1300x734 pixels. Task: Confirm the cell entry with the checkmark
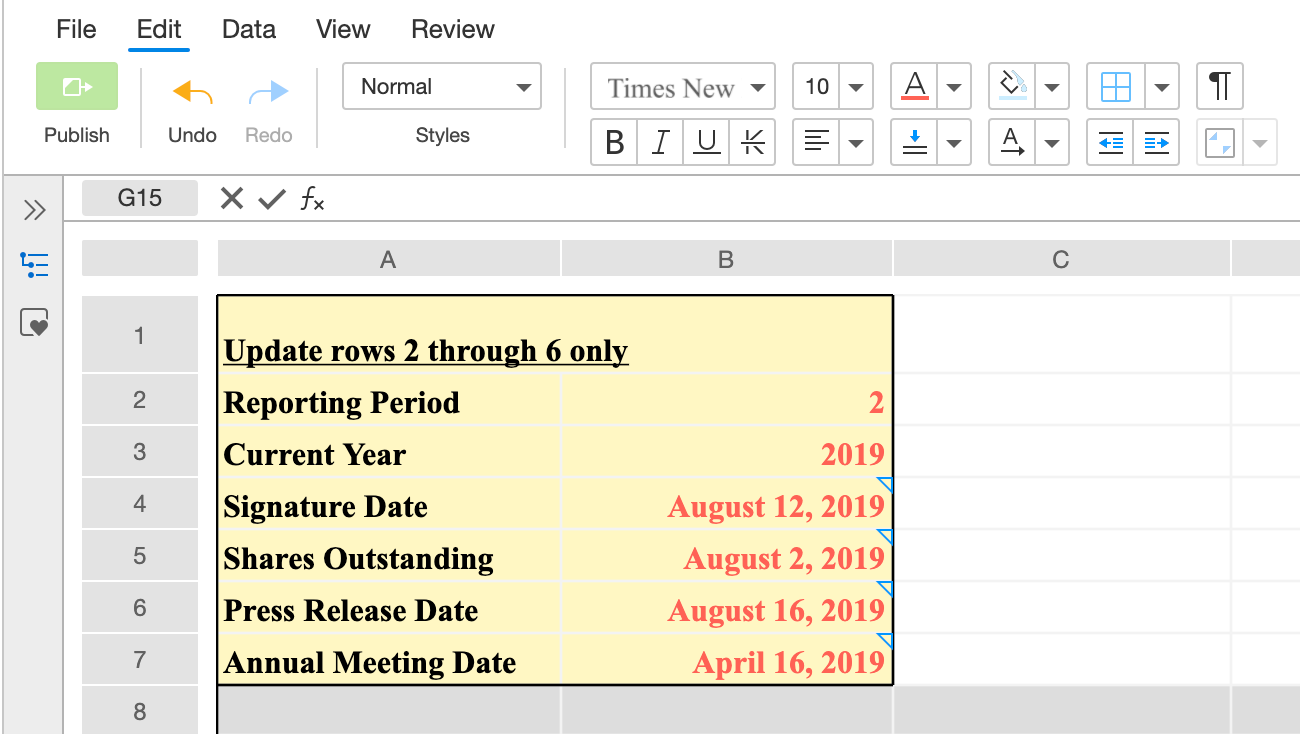click(270, 198)
